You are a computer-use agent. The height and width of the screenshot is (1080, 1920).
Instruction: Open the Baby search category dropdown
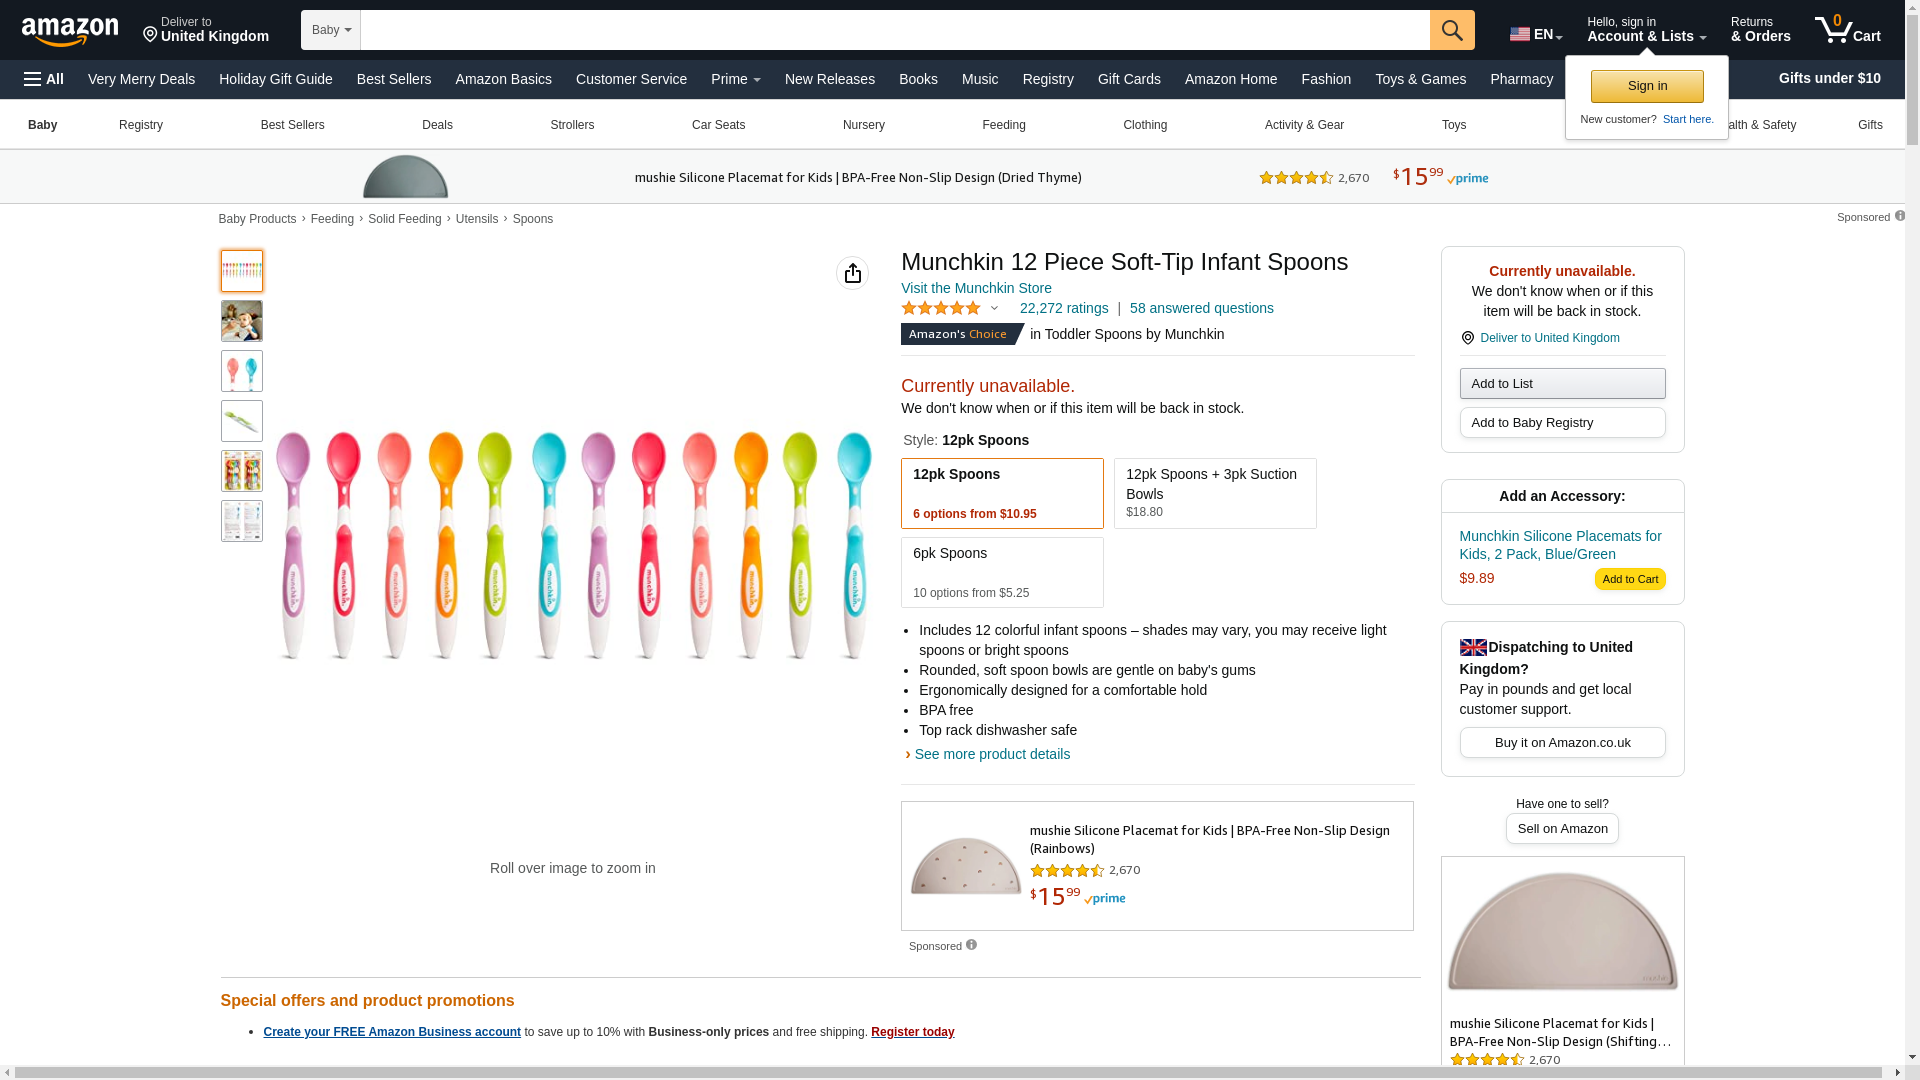click(331, 30)
